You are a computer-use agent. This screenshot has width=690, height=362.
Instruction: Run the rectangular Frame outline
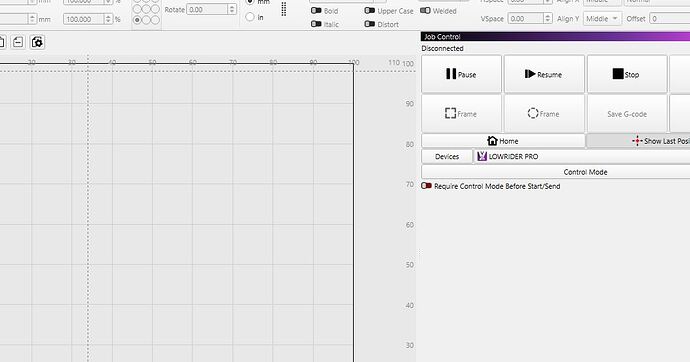[461, 113]
